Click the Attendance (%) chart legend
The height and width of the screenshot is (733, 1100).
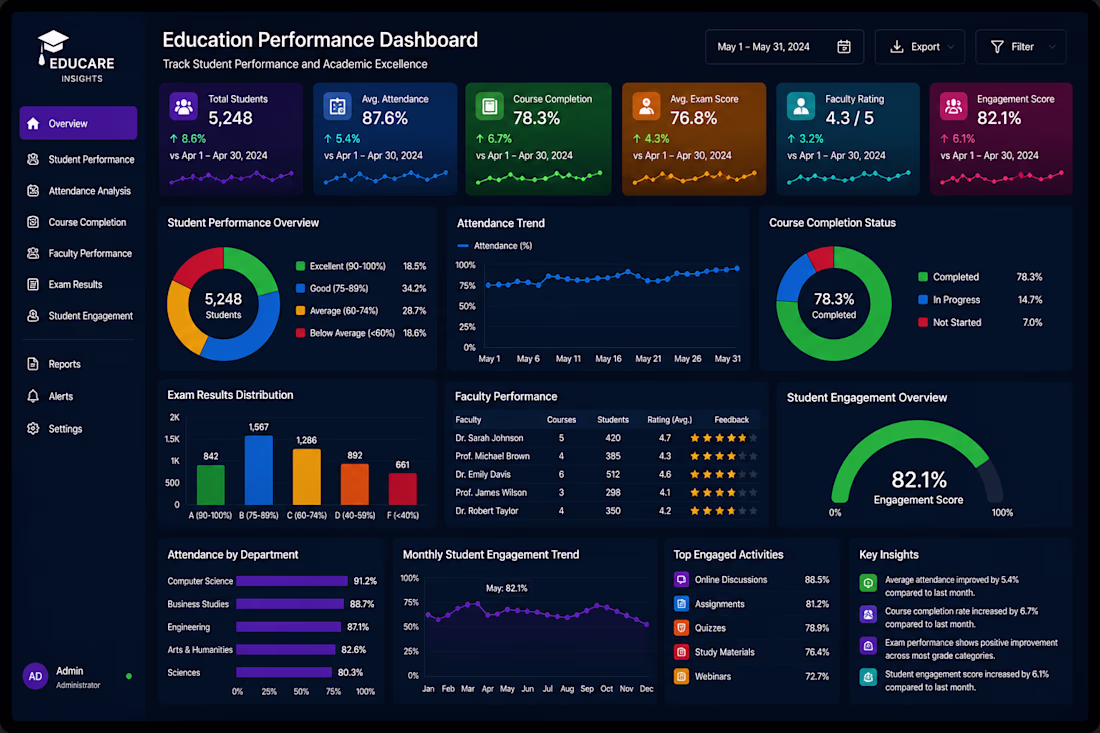pos(495,246)
